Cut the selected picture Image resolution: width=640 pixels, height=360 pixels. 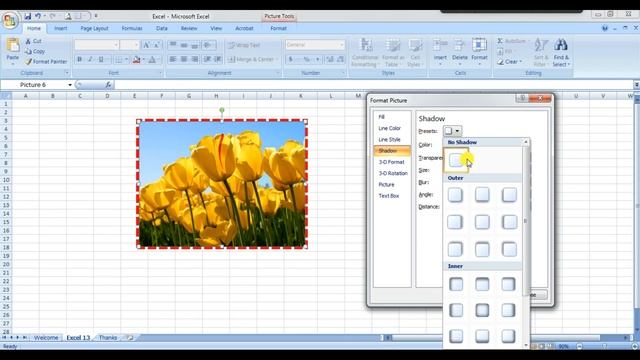tap(34, 41)
